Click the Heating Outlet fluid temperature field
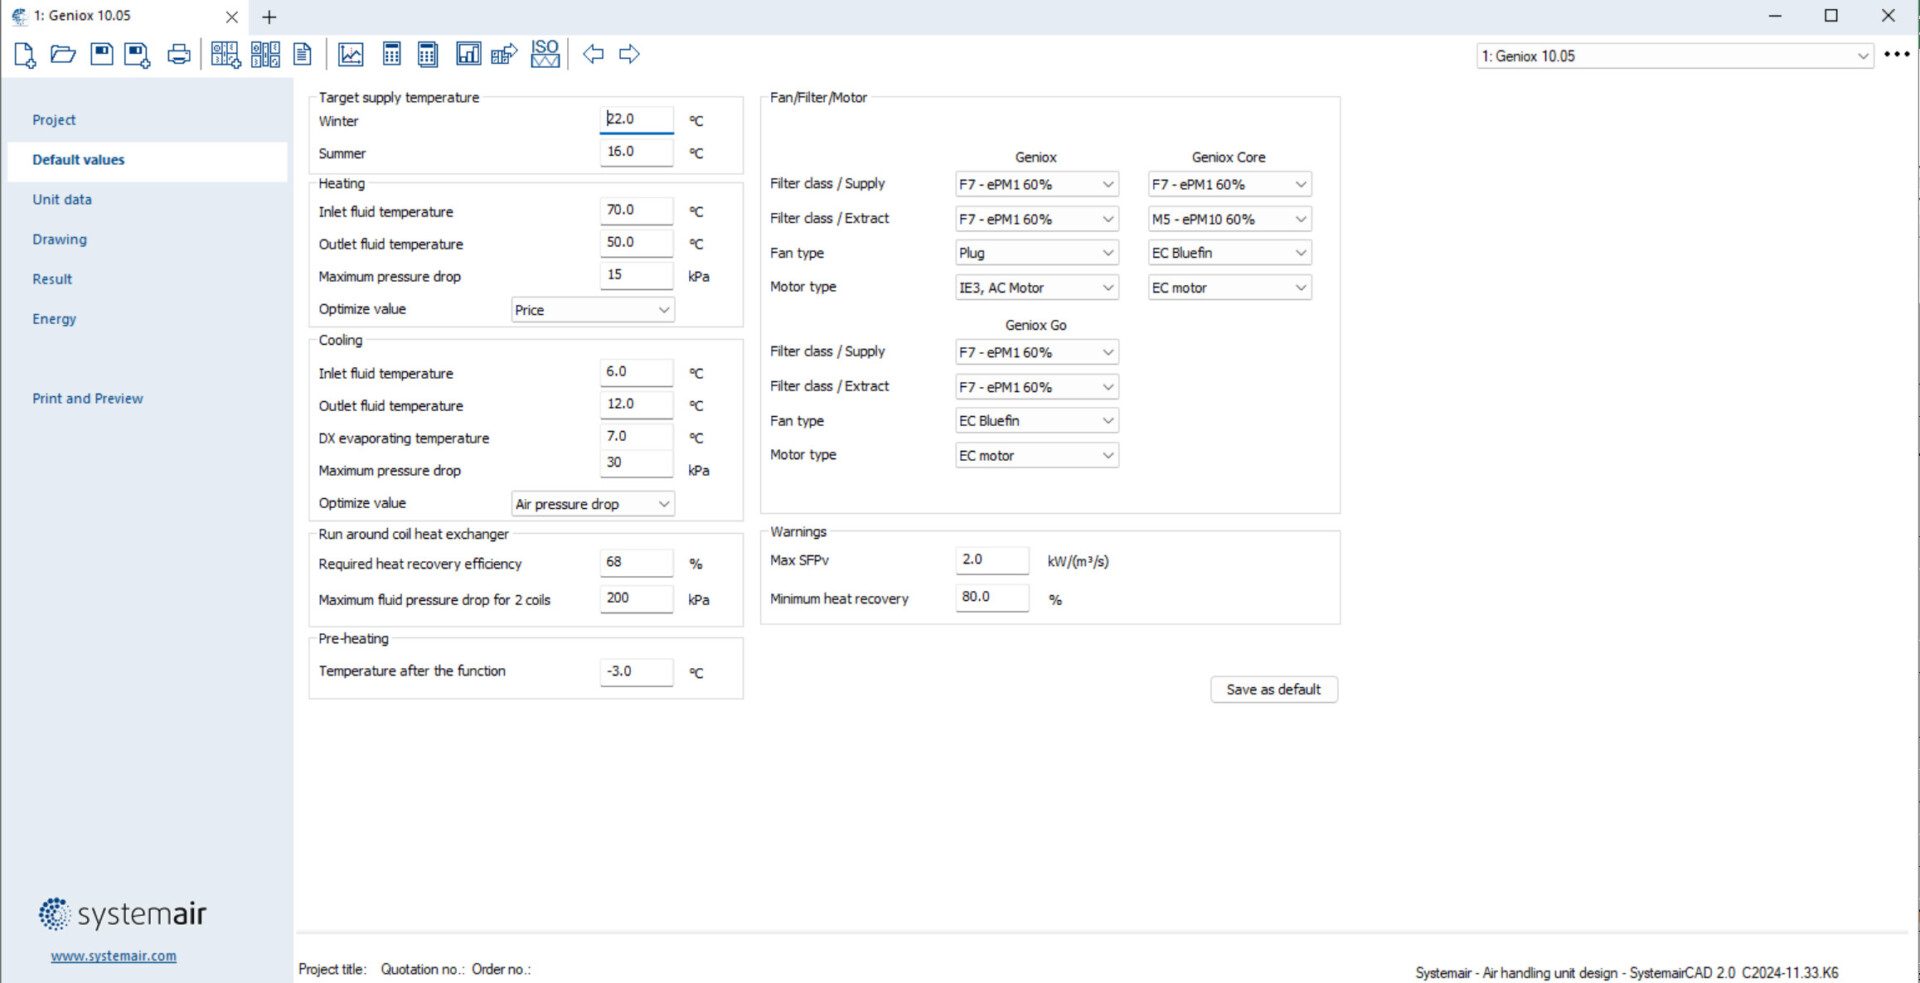Viewport: 1920px width, 983px height. (636, 243)
